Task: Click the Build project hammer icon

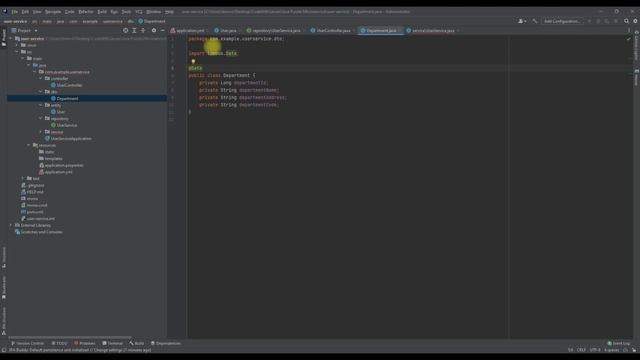Action: click(535, 21)
